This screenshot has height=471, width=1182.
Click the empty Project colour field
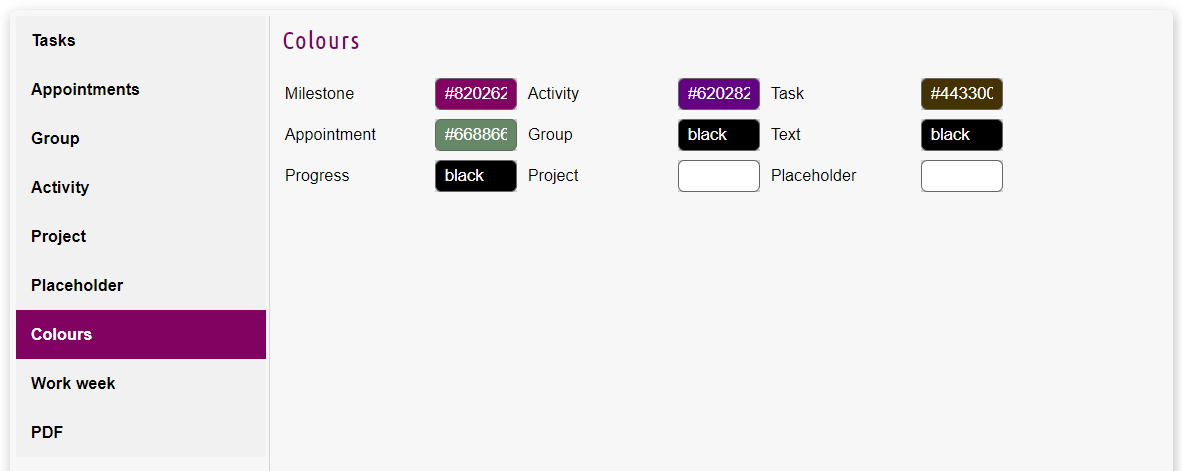click(x=719, y=176)
